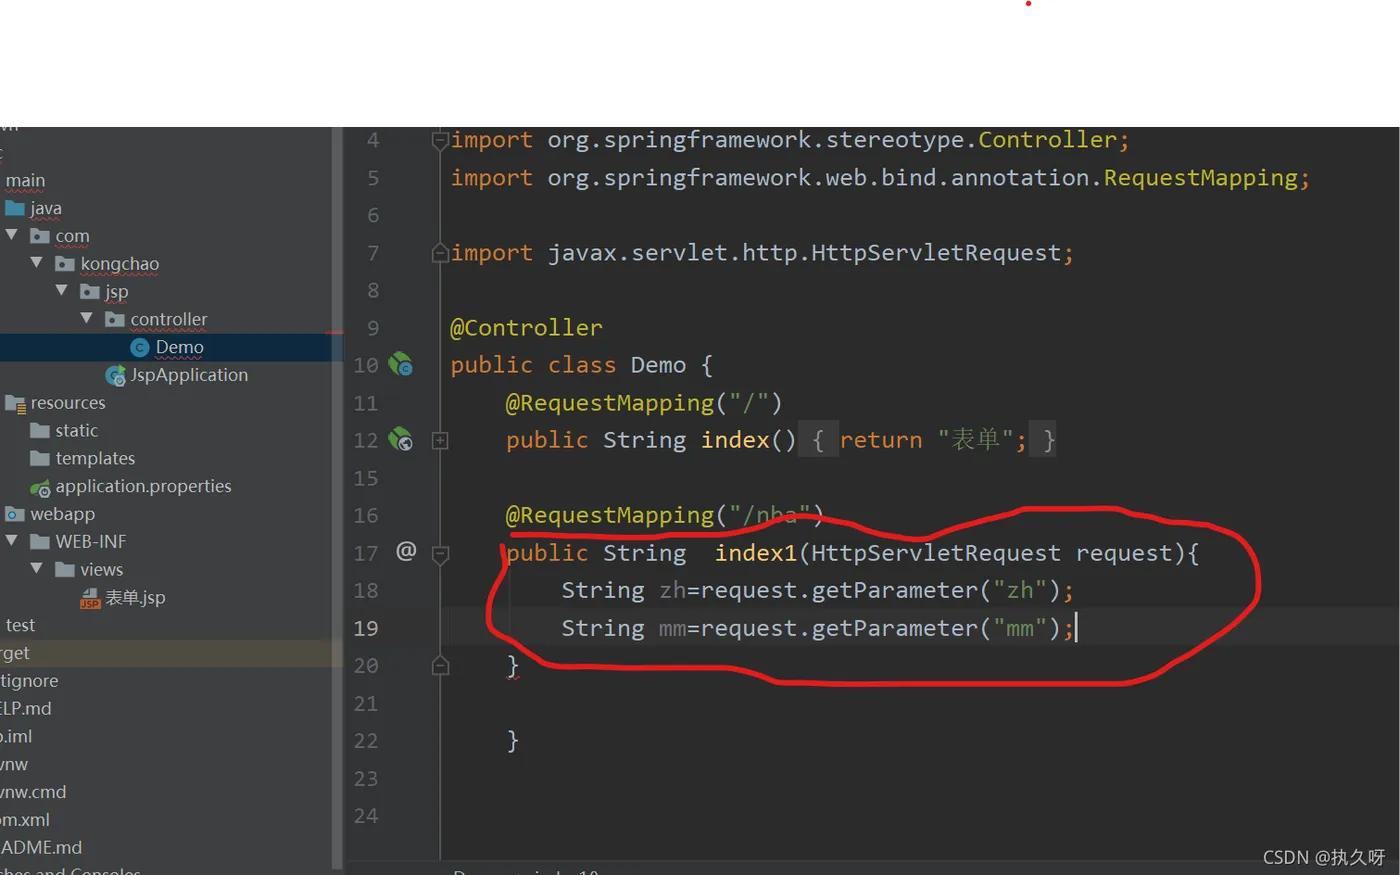The image size is (1400, 875).
Task: Select the templates folder row
Action: click(x=171, y=458)
